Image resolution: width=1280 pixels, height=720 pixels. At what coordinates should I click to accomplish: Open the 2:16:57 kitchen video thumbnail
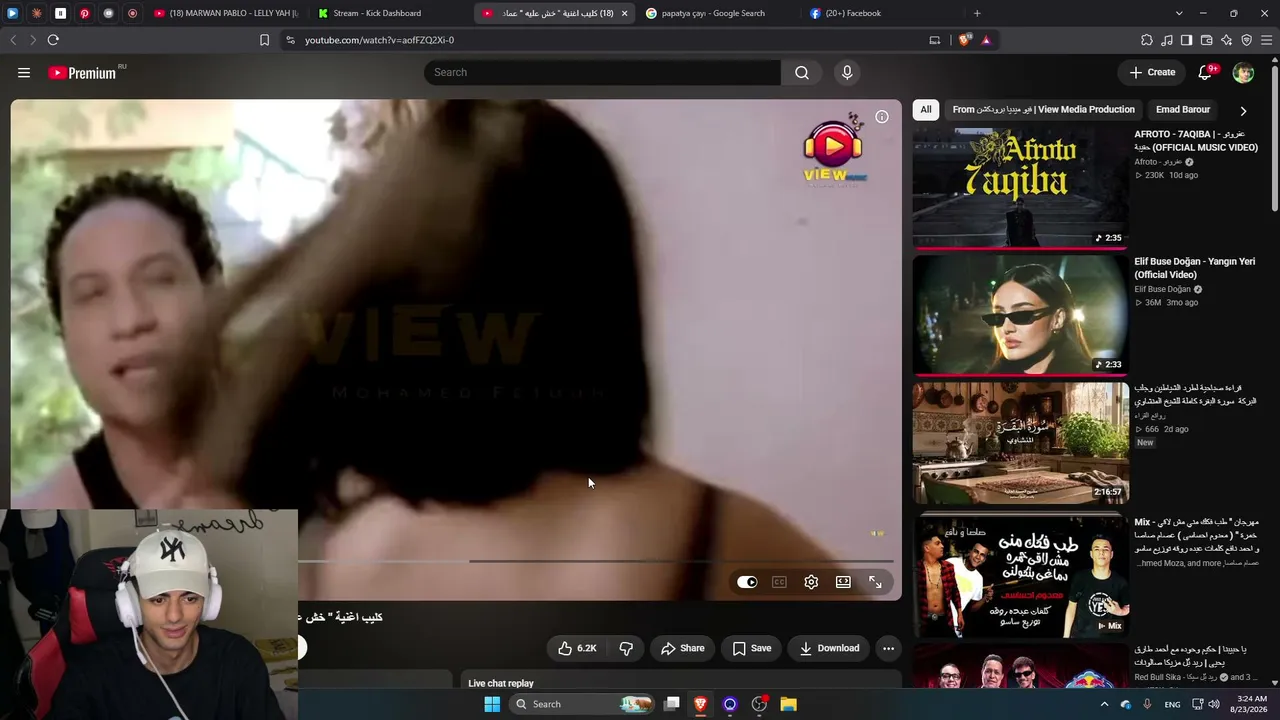click(x=1020, y=443)
